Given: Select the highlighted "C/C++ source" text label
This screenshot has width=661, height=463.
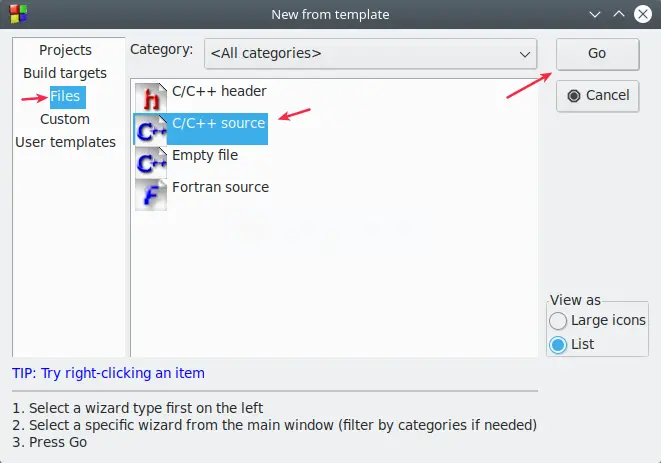Looking at the screenshot, I should (218, 123).
